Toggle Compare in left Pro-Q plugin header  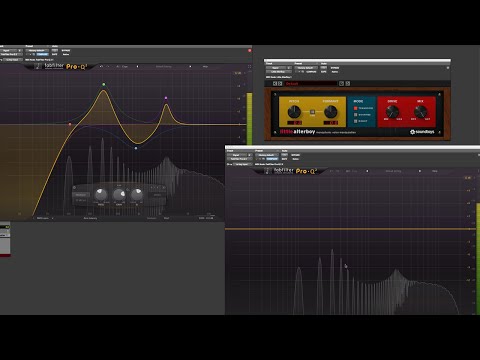42,54
